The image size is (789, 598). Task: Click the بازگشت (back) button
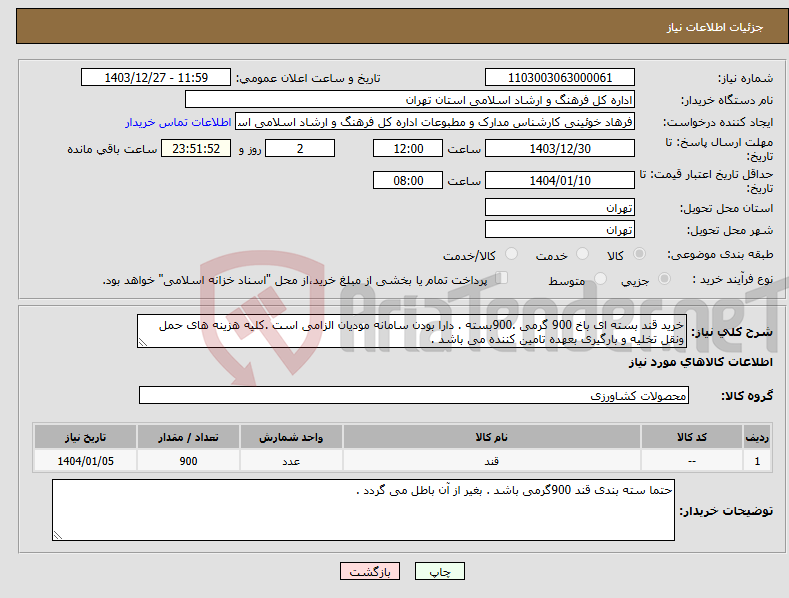(x=370, y=571)
